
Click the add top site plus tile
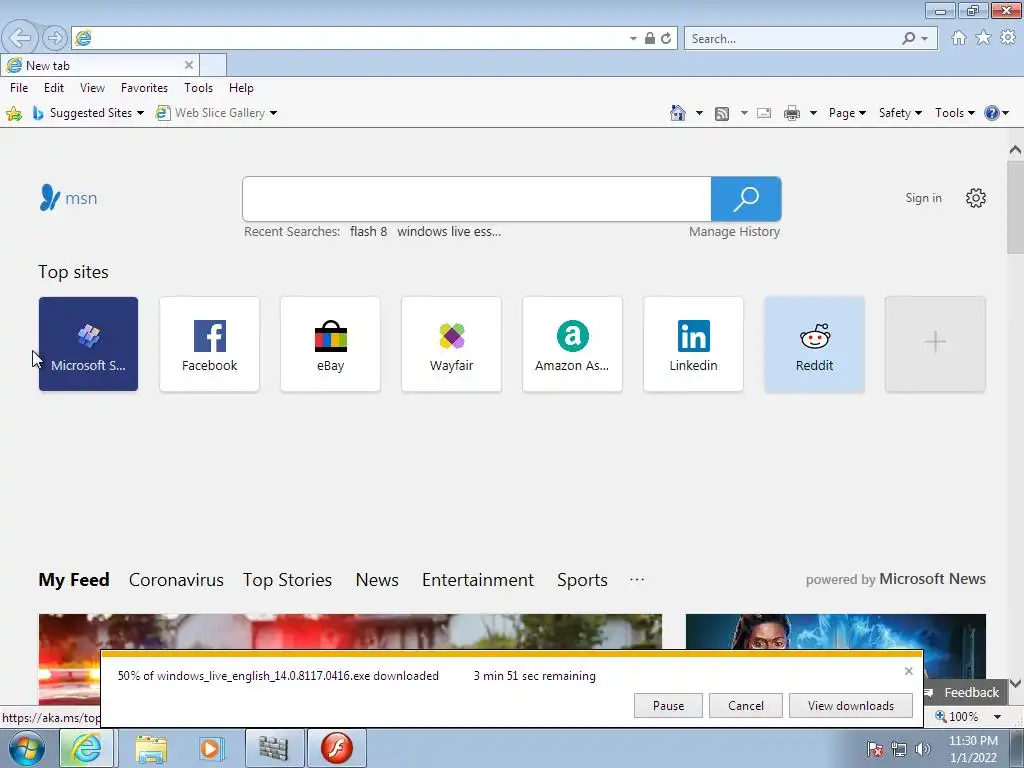point(935,344)
